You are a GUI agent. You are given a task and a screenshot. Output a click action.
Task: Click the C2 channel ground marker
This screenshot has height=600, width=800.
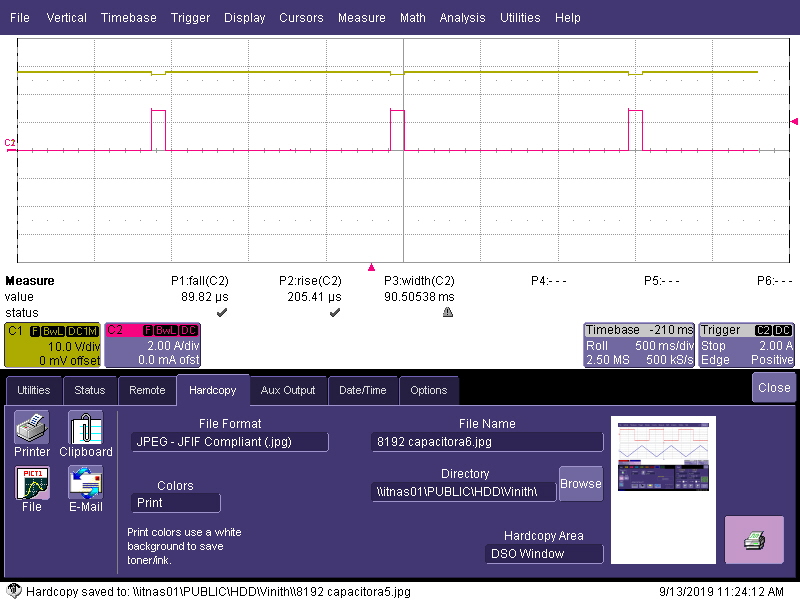pyautogui.click(x=10, y=143)
